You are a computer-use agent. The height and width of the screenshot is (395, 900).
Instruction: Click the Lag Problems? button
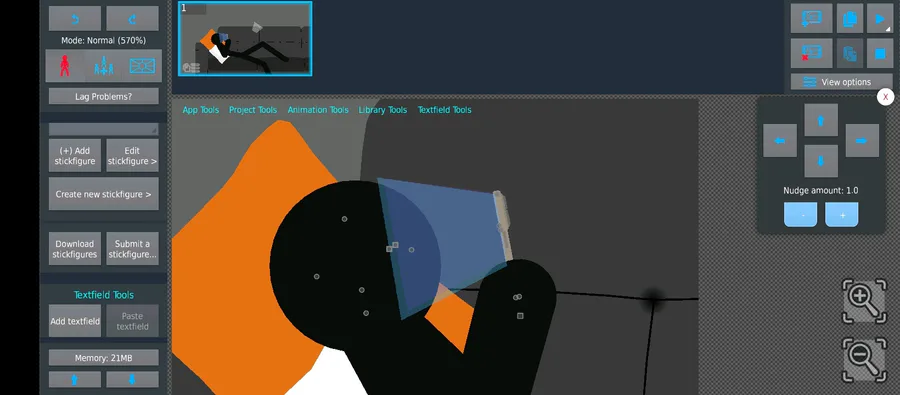pos(104,96)
